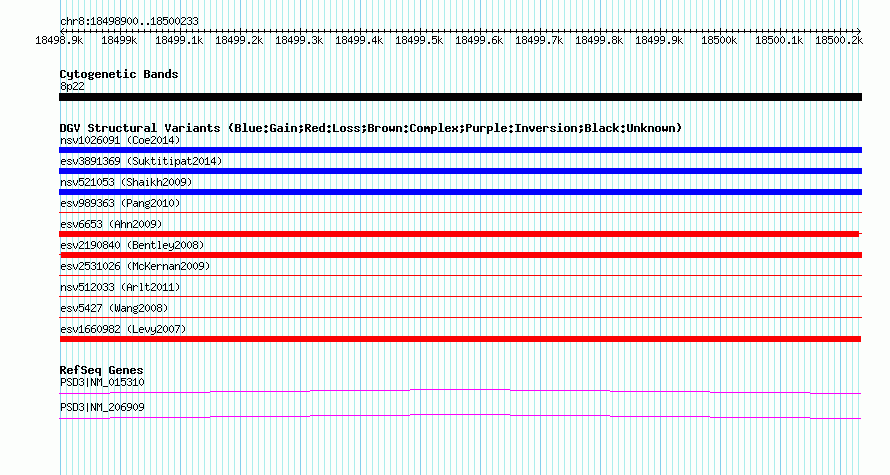Open variant esv1660982 (Levy2007) label

click(123, 329)
